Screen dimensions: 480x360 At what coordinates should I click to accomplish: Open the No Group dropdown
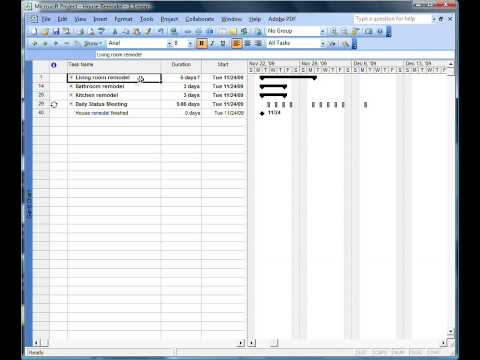point(322,31)
